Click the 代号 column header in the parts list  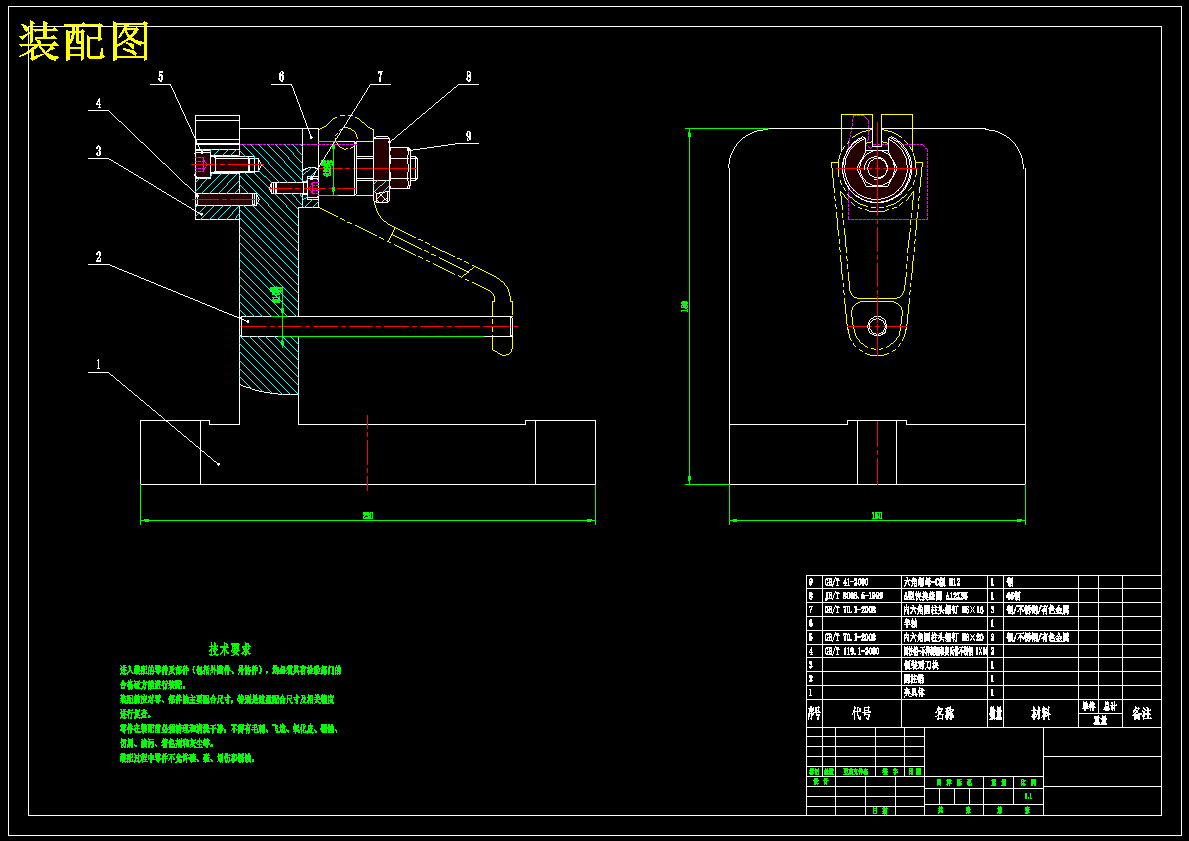[861, 714]
